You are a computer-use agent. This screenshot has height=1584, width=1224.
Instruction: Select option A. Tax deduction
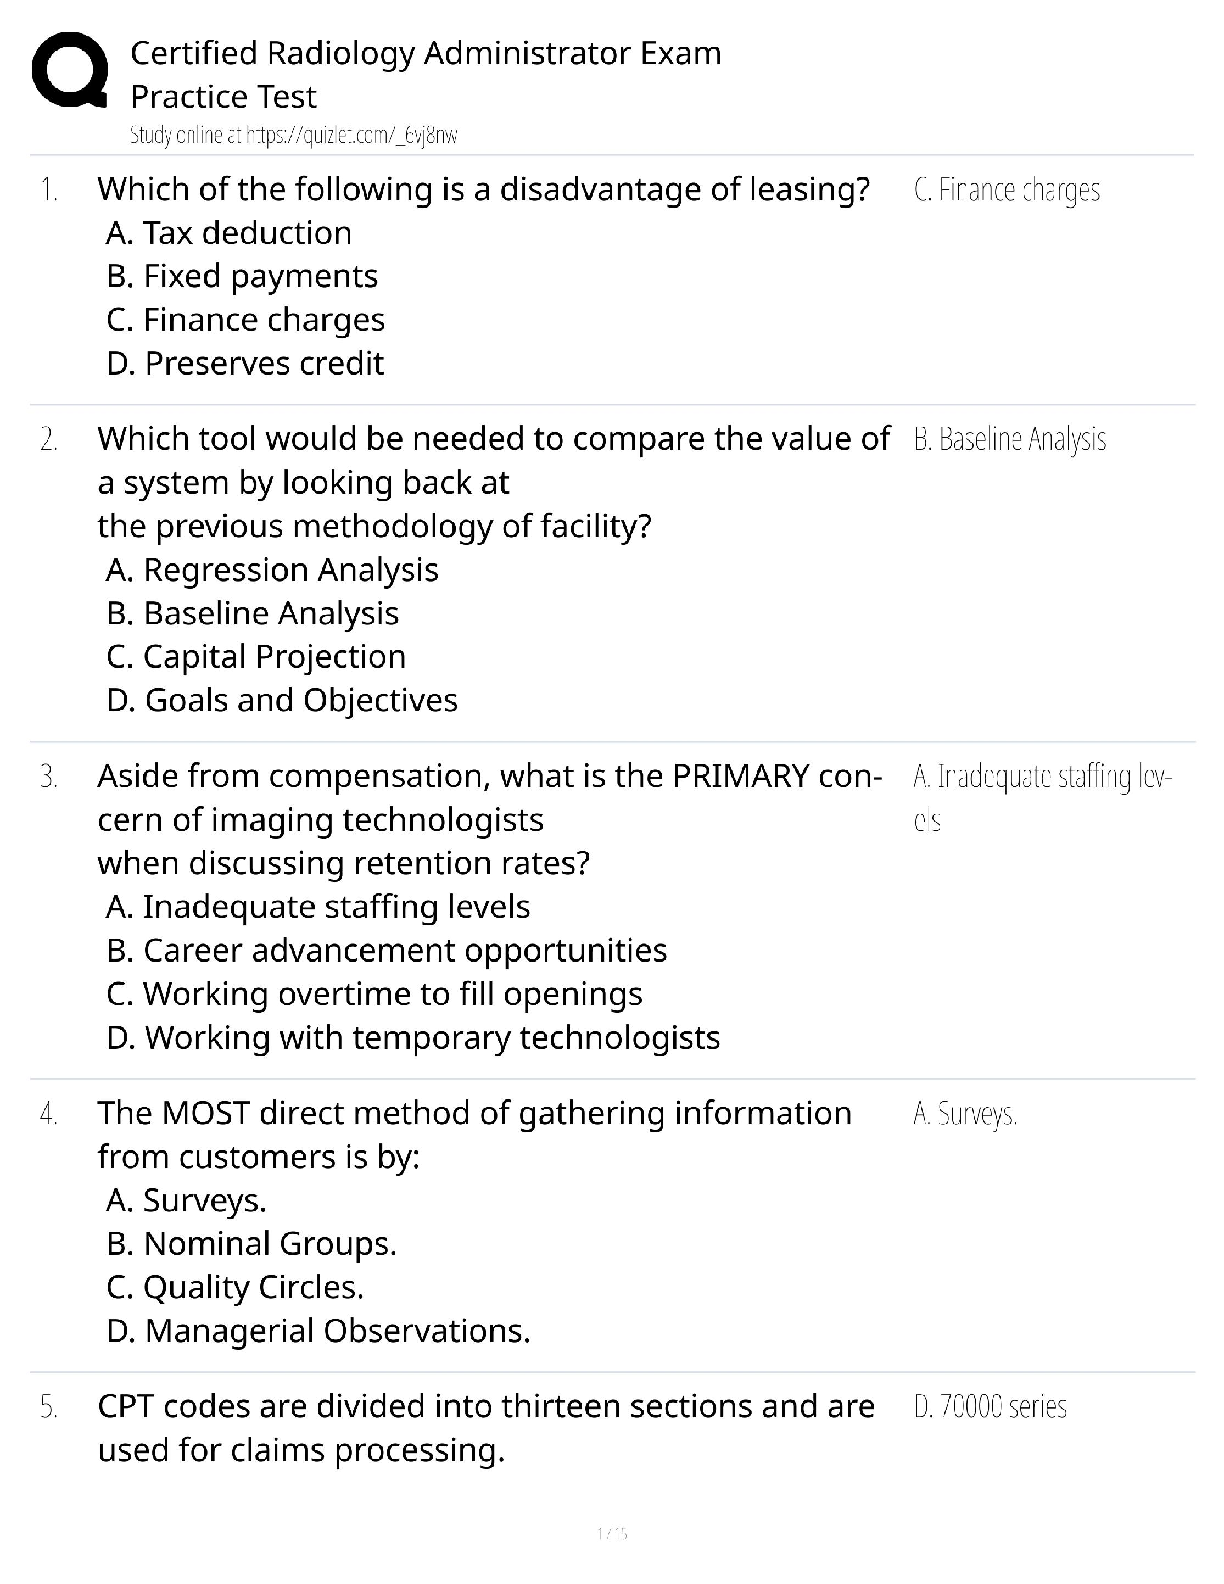[x=229, y=233]
